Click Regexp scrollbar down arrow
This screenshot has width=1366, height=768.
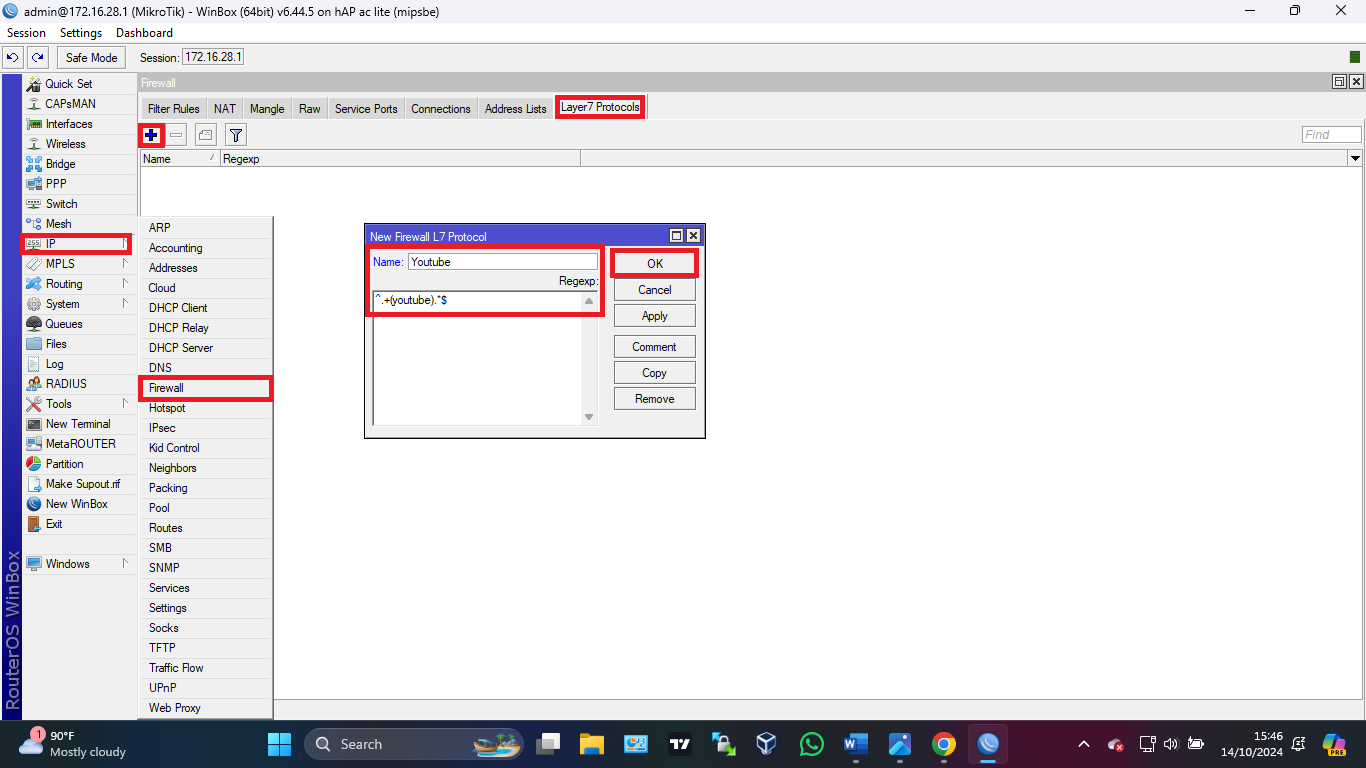[589, 417]
